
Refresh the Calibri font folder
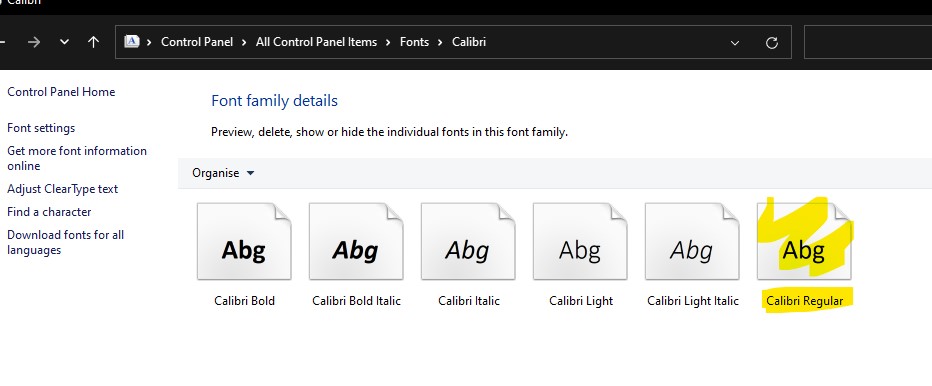772,43
